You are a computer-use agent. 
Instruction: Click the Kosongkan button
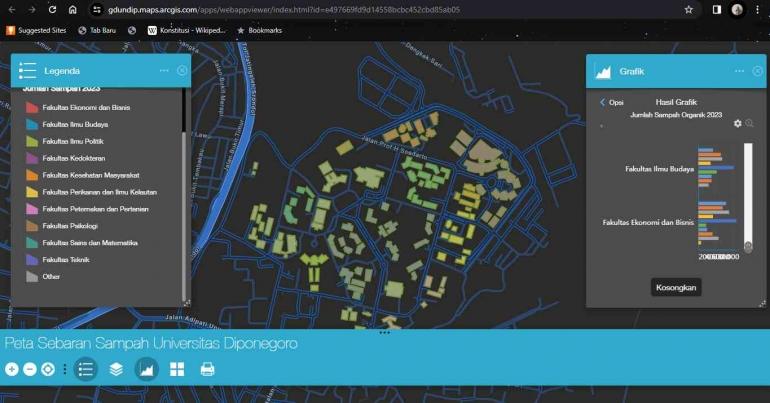[676, 287]
